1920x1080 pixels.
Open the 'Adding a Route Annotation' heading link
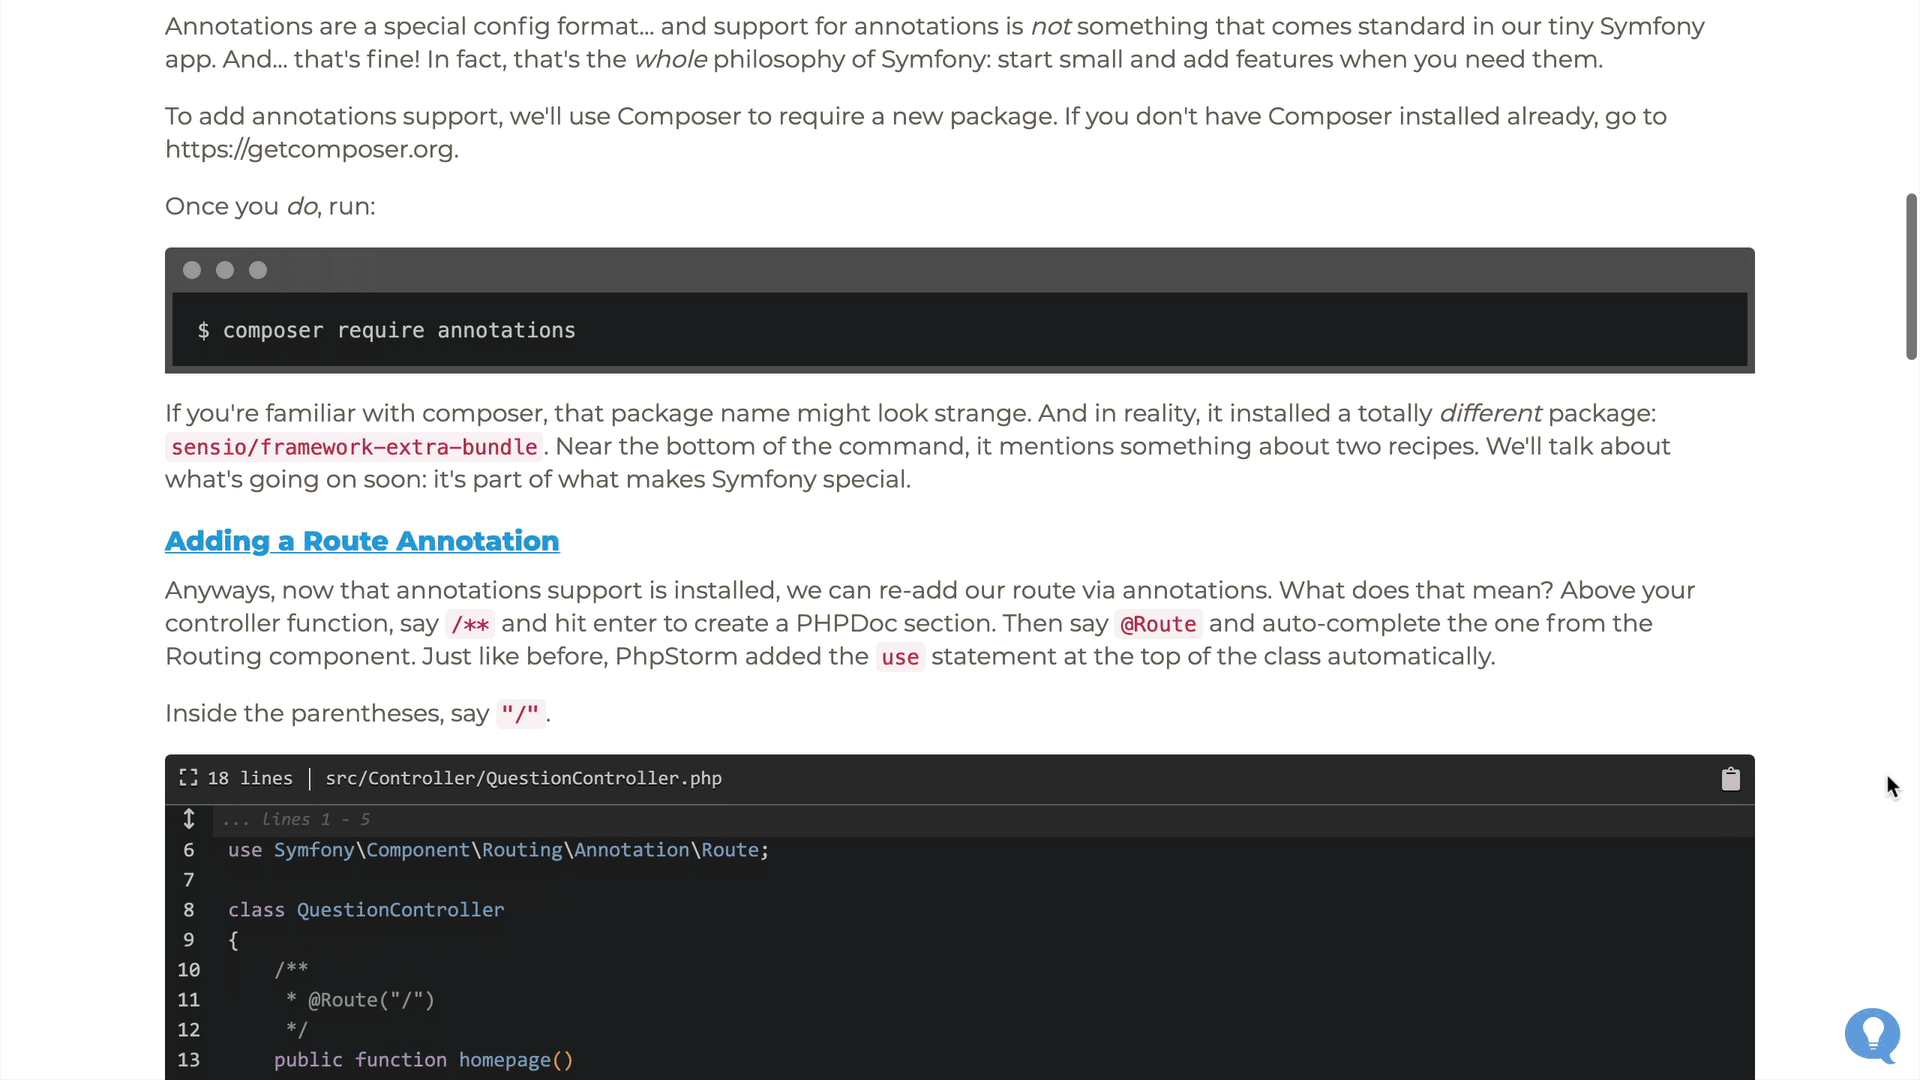pos(362,541)
